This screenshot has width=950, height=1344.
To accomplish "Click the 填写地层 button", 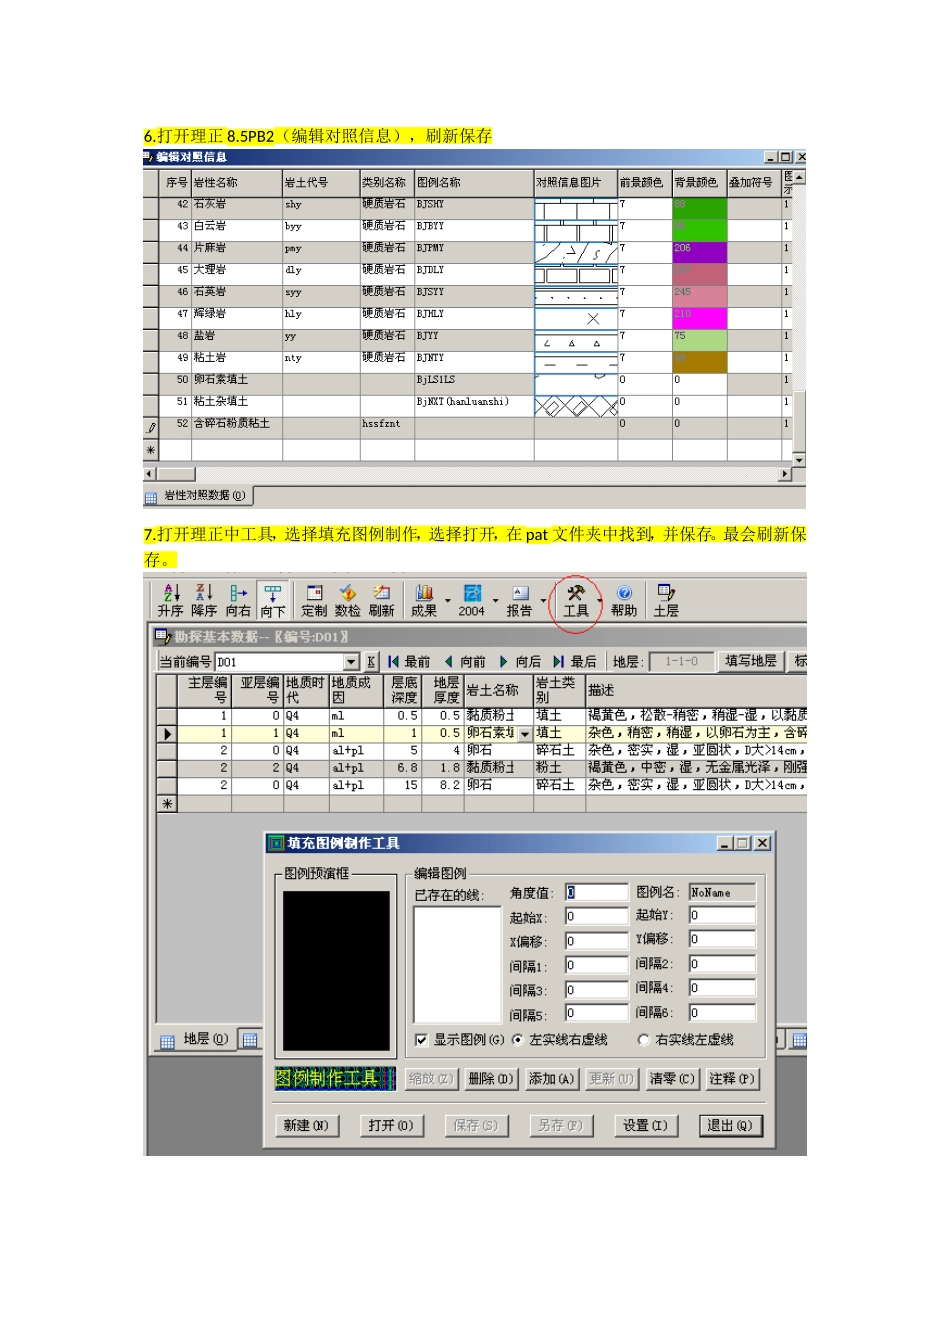I will (x=750, y=661).
